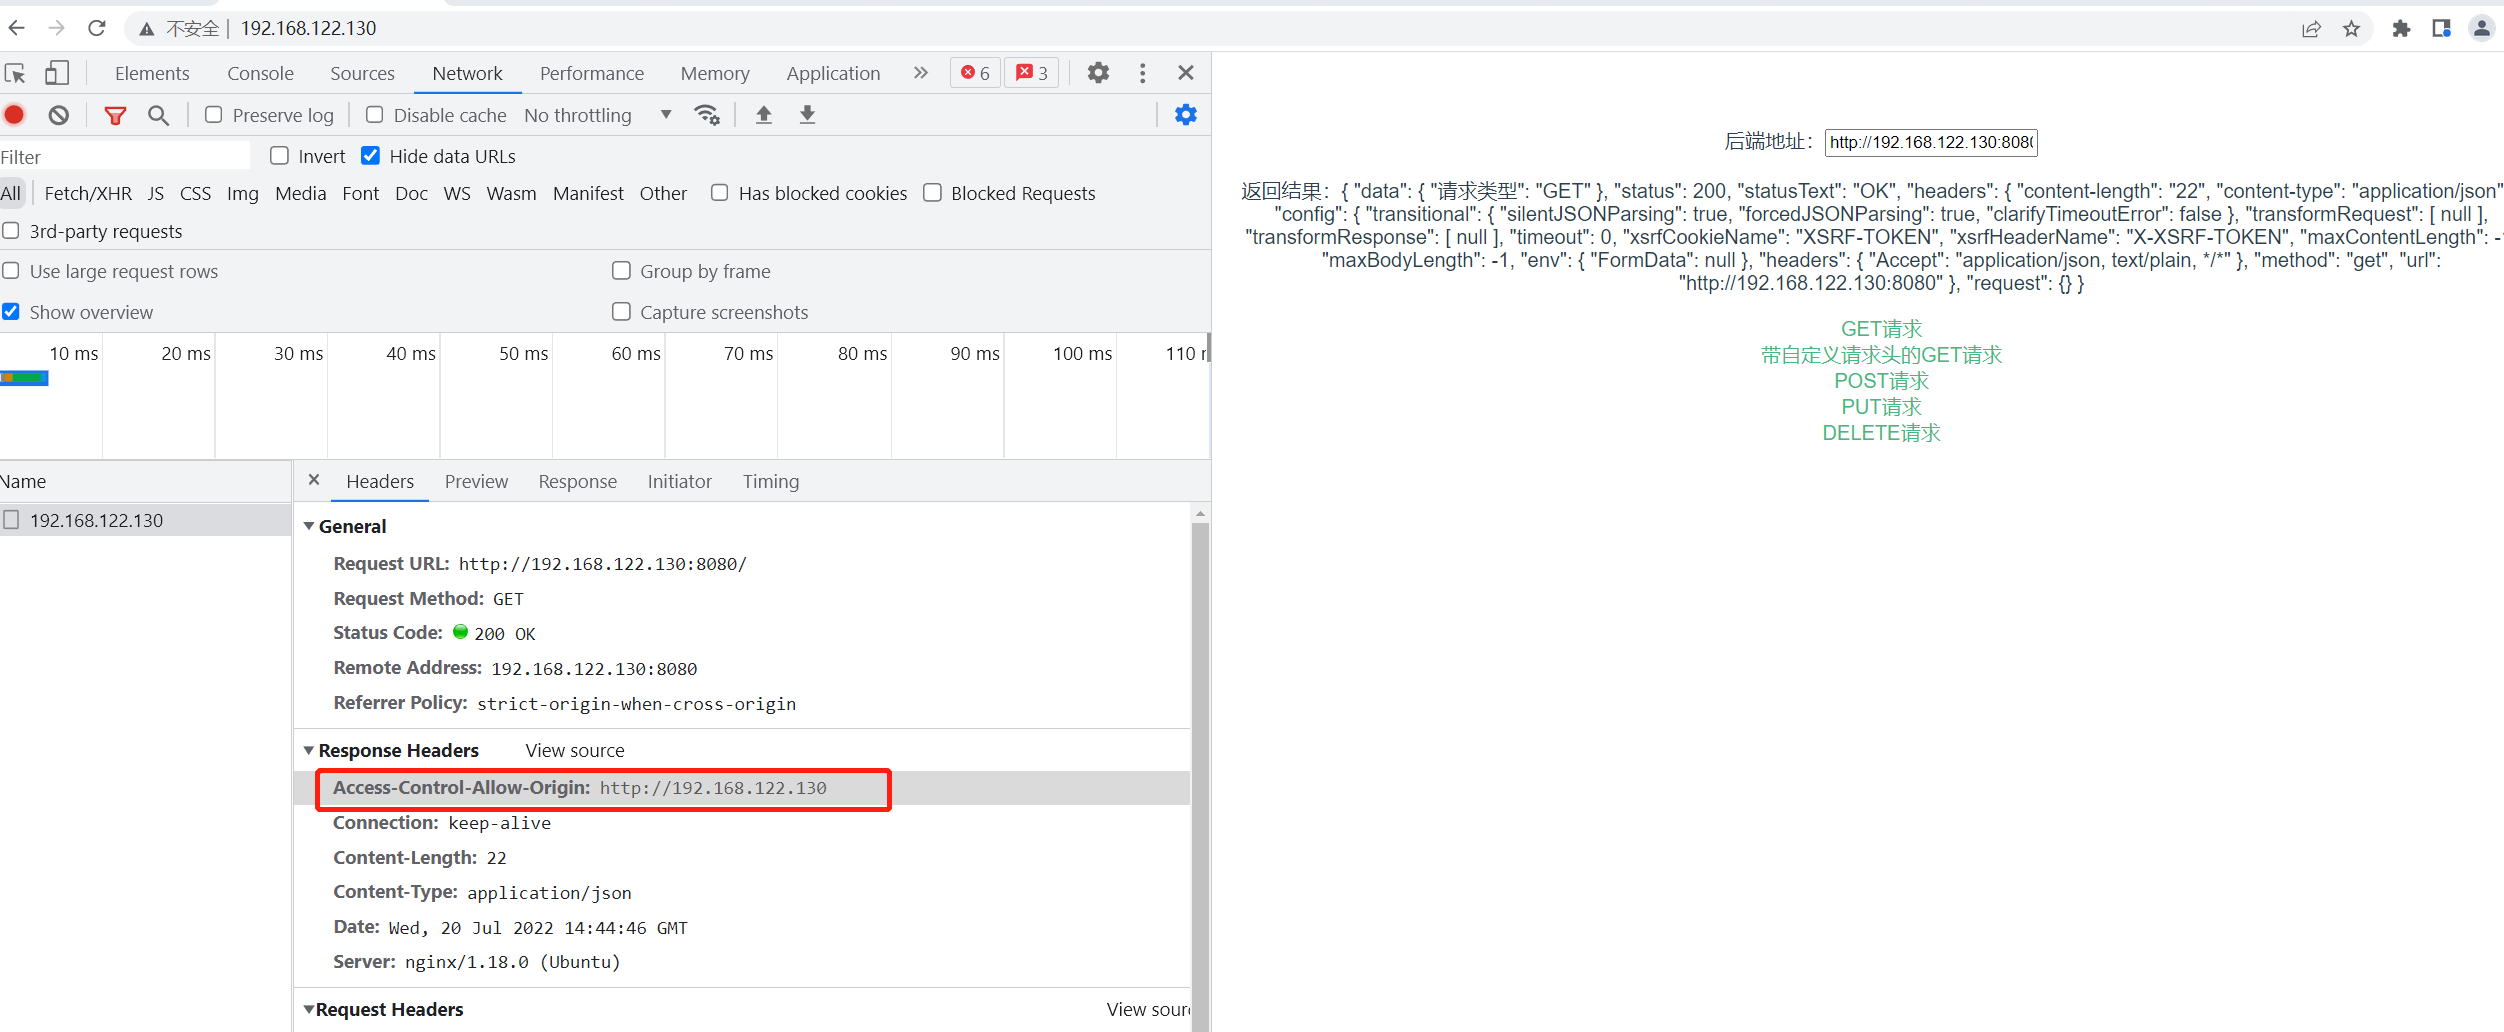Toggle the device toolbar icon
This screenshot has height=1032, width=2504.
coord(57,73)
